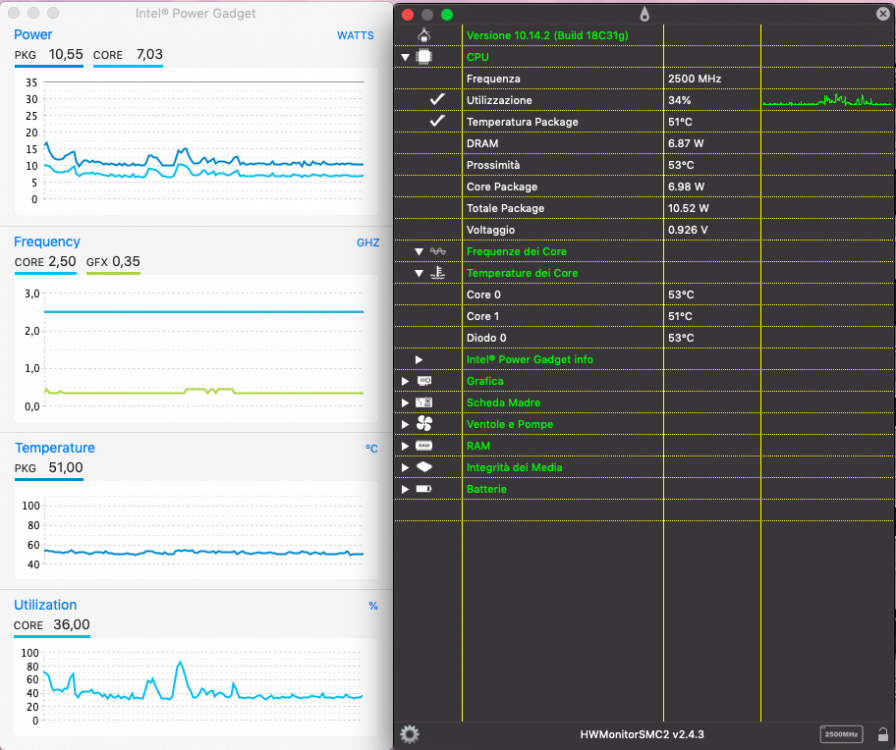Click the wave icon beside Frequenze dei Core
Image resolution: width=896 pixels, height=750 pixels.
(438, 252)
